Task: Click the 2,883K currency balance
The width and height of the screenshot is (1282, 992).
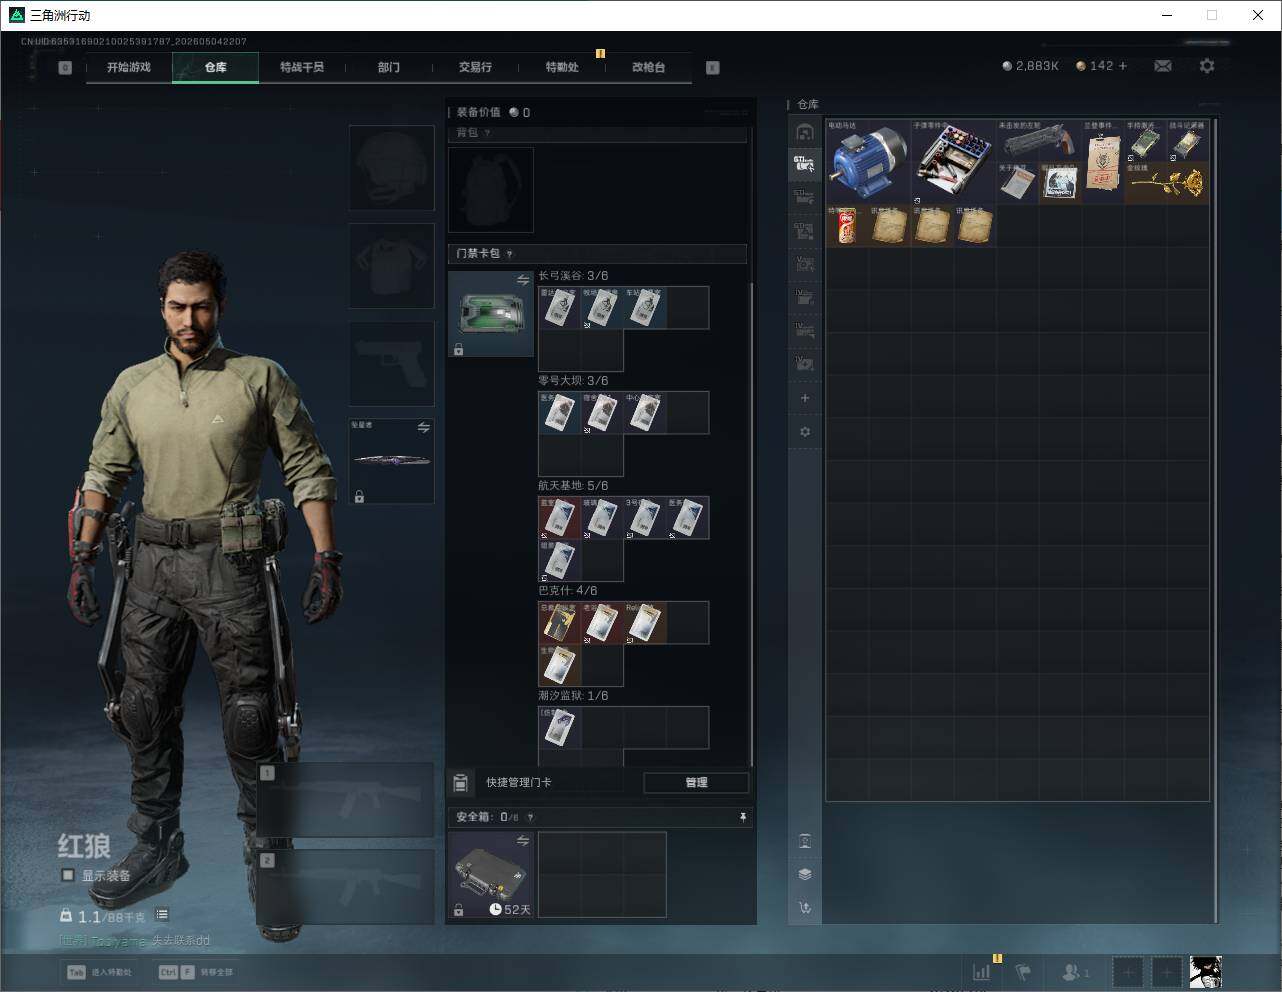Action: pyautogui.click(x=1030, y=66)
